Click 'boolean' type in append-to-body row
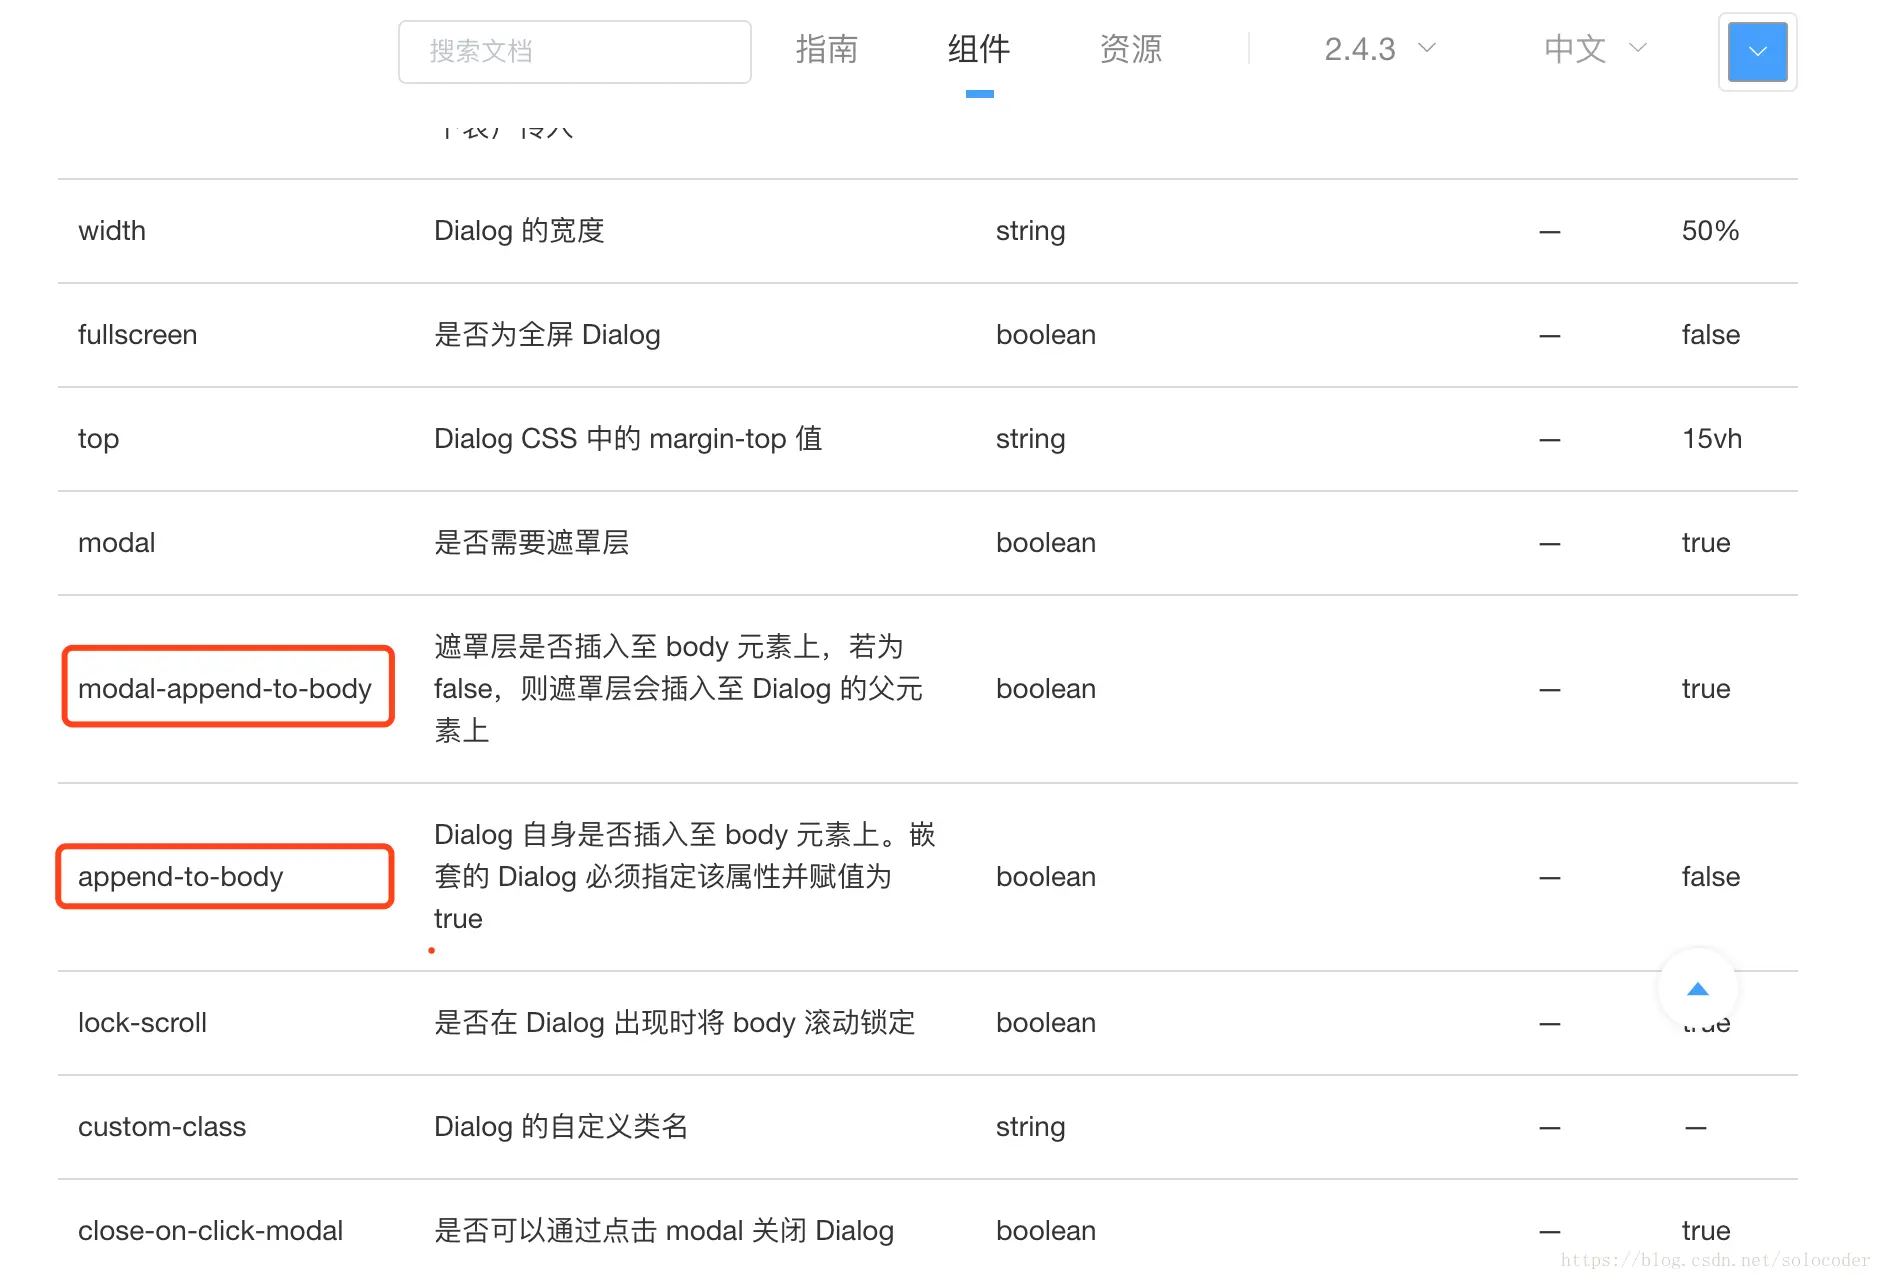Screen dimensions: 1882x1280 (x=1046, y=877)
